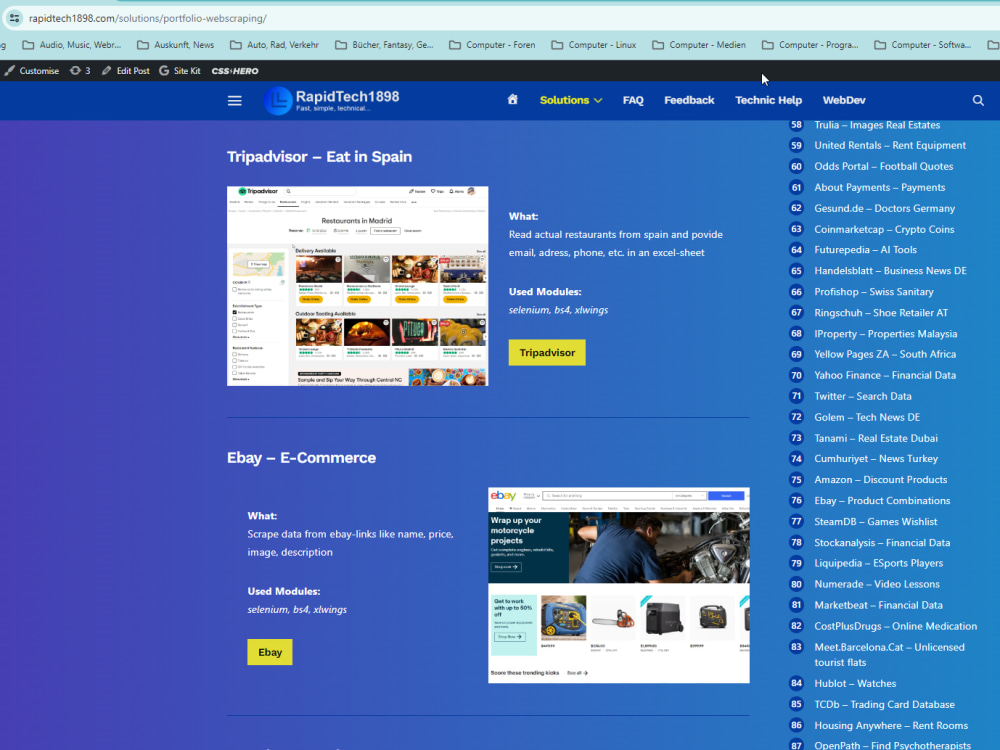Open the Bücher, Fantasy bookmark folder

(384, 45)
